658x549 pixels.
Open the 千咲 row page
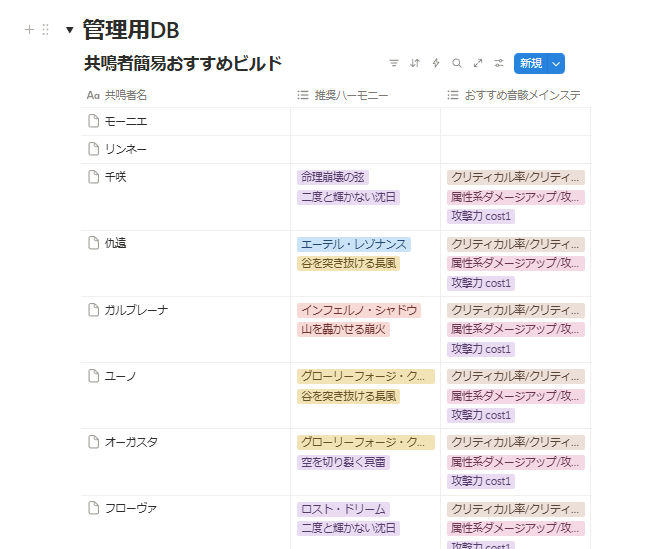pos(115,177)
